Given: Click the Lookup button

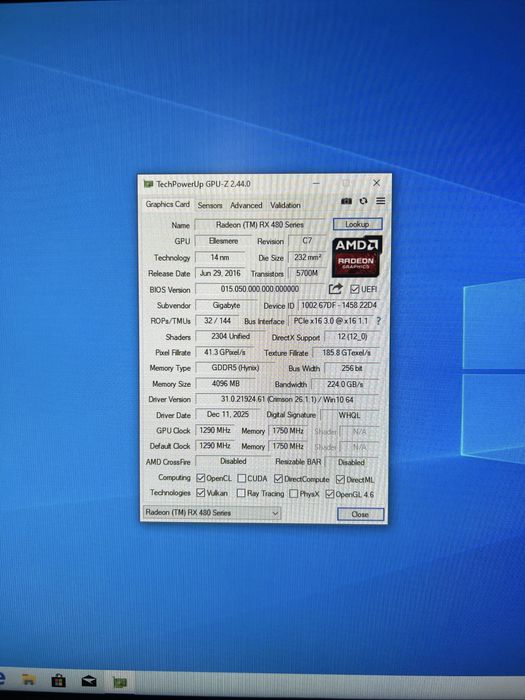Looking at the screenshot, I should (357, 224).
